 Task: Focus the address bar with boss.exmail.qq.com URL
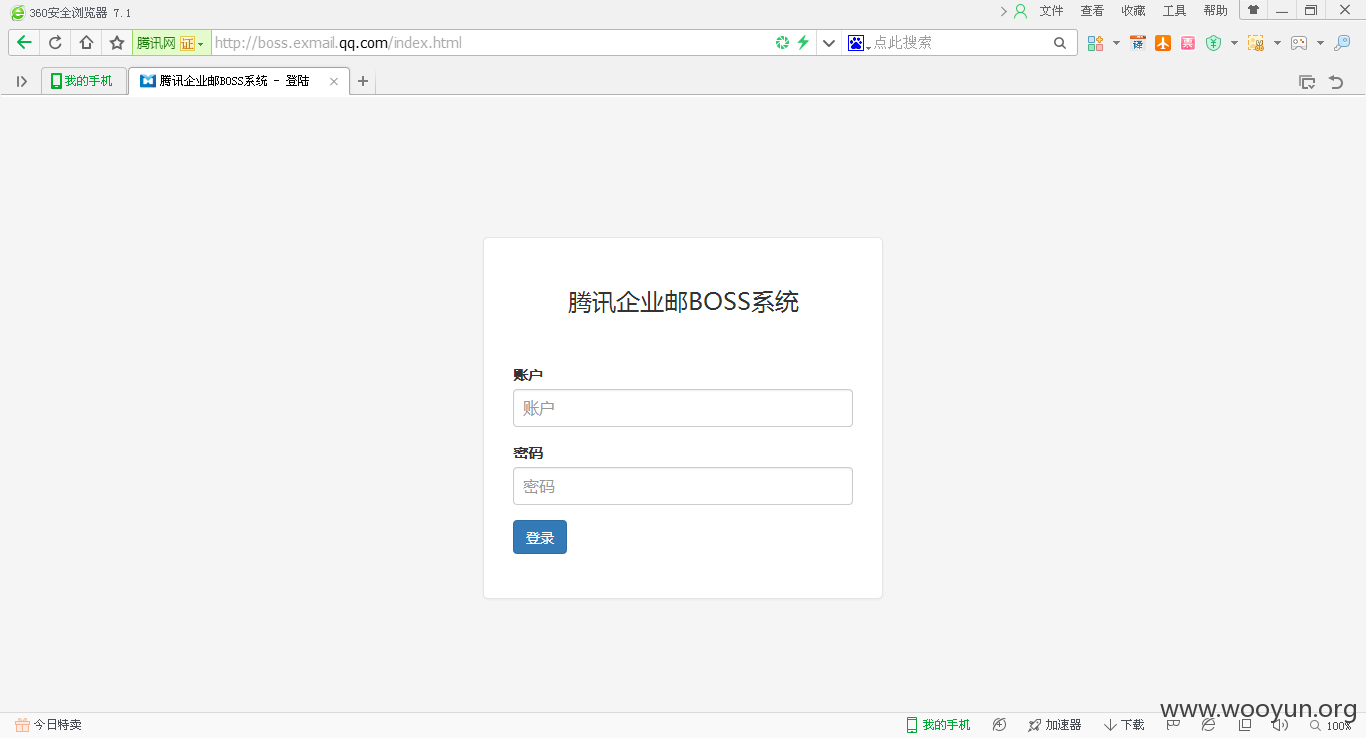490,43
